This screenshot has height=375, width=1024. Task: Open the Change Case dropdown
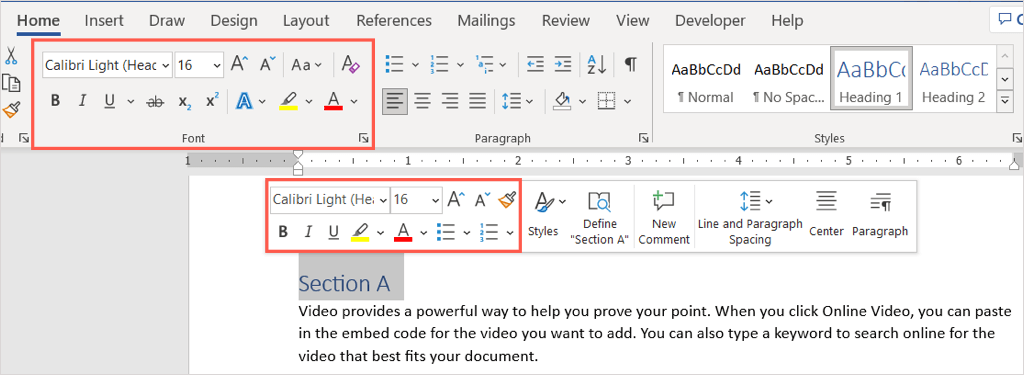306,65
